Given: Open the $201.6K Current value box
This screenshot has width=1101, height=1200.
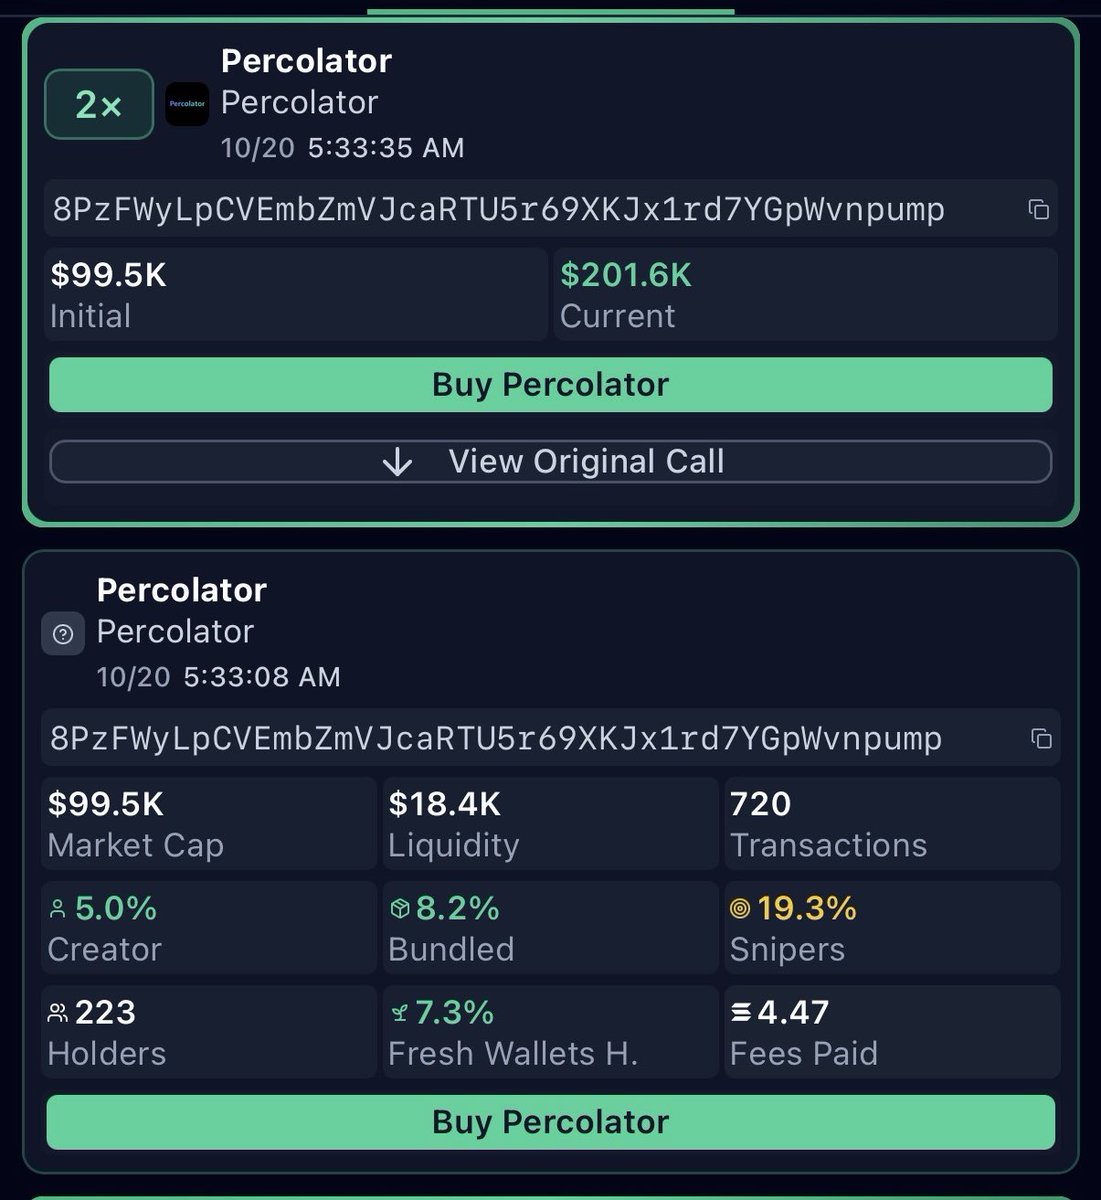Looking at the screenshot, I should [x=804, y=295].
